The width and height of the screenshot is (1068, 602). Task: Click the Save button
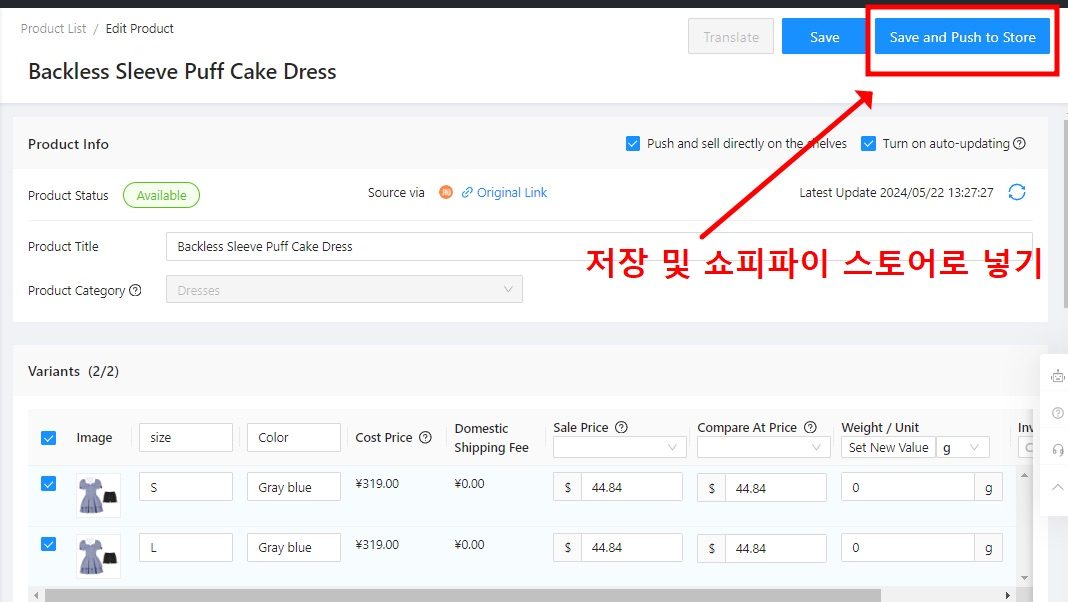[824, 37]
